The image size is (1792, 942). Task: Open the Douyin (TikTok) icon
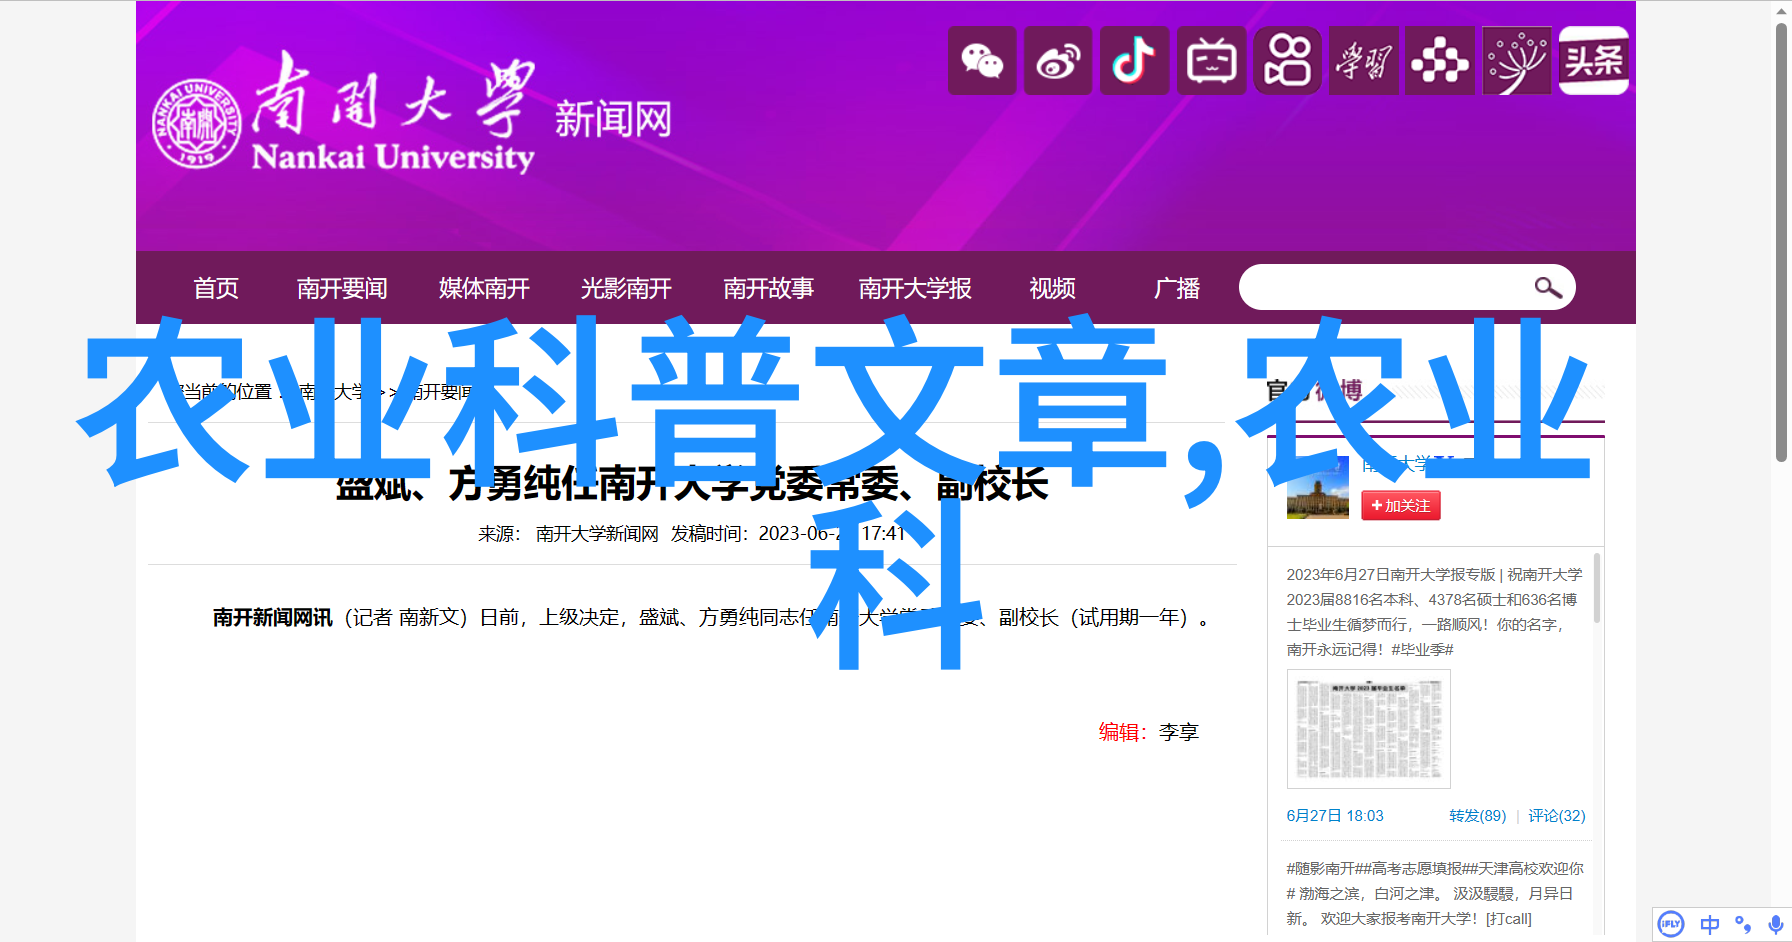(x=1135, y=61)
